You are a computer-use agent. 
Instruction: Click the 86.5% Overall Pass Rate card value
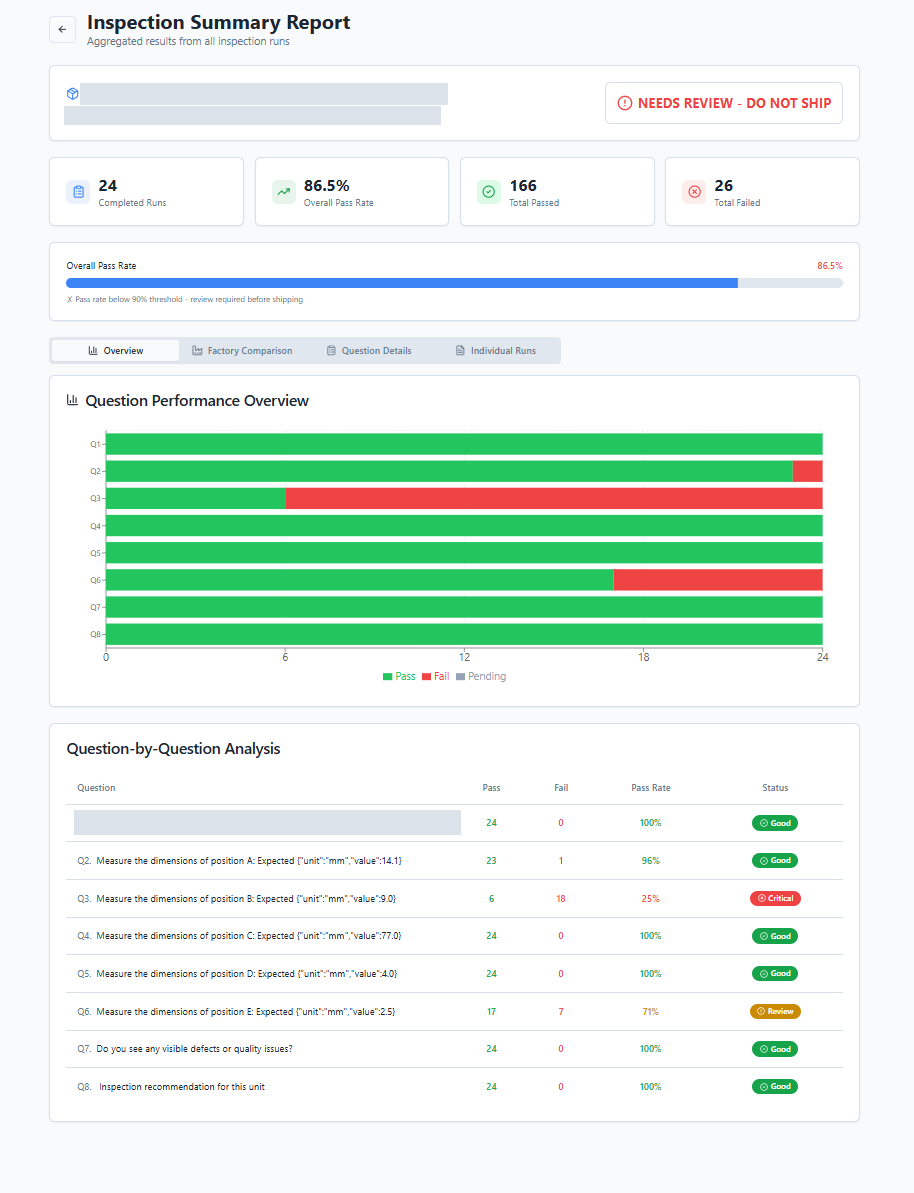pyautogui.click(x=326, y=186)
